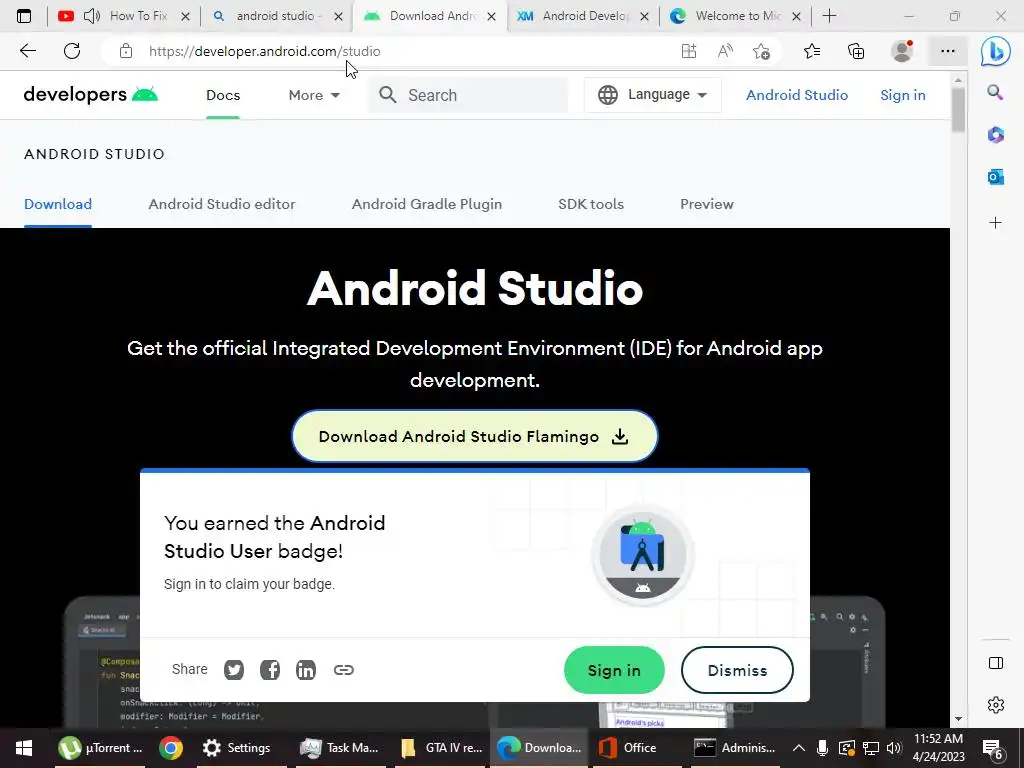
Task: Select the SDK tools tab
Action: pos(590,204)
